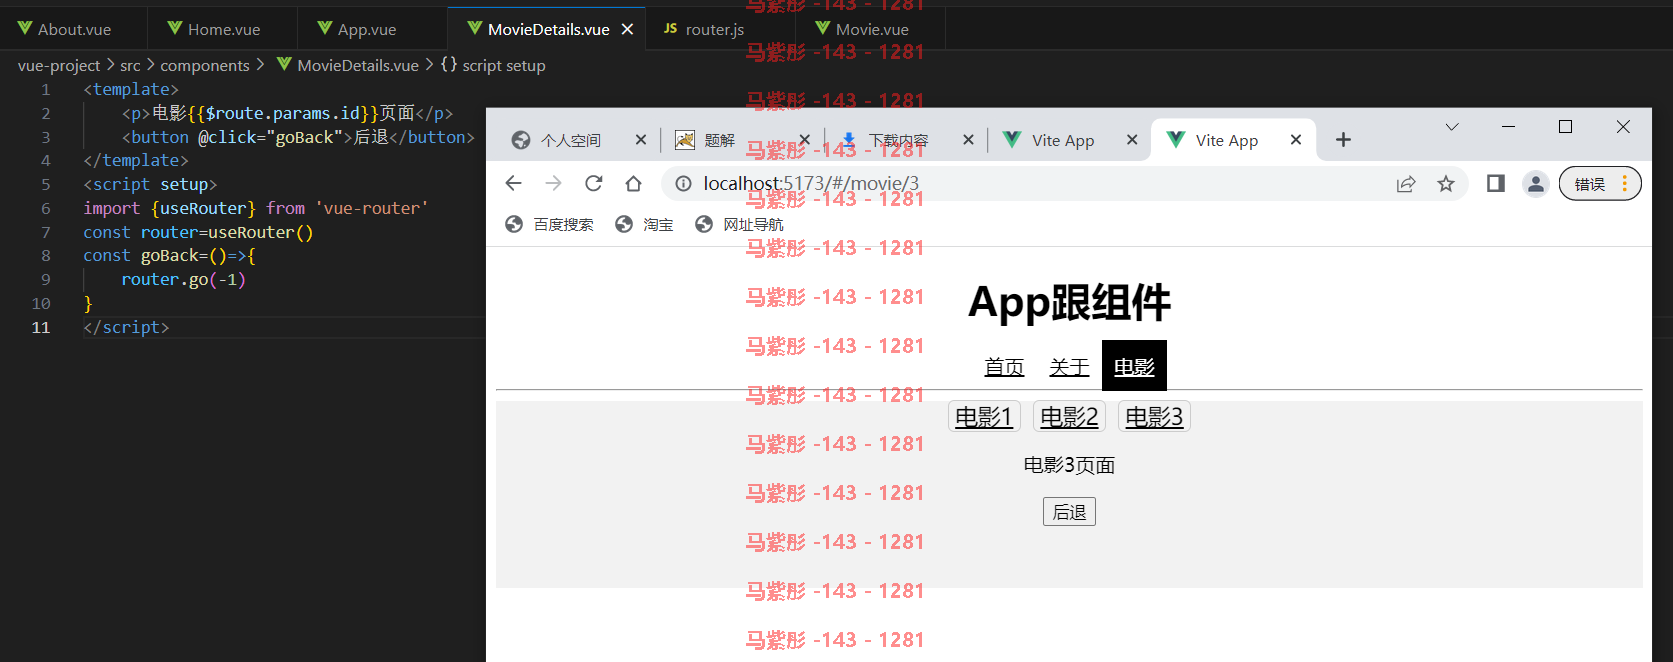Open components folder breadcrumb
The height and width of the screenshot is (662, 1673).
tap(205, 65)
